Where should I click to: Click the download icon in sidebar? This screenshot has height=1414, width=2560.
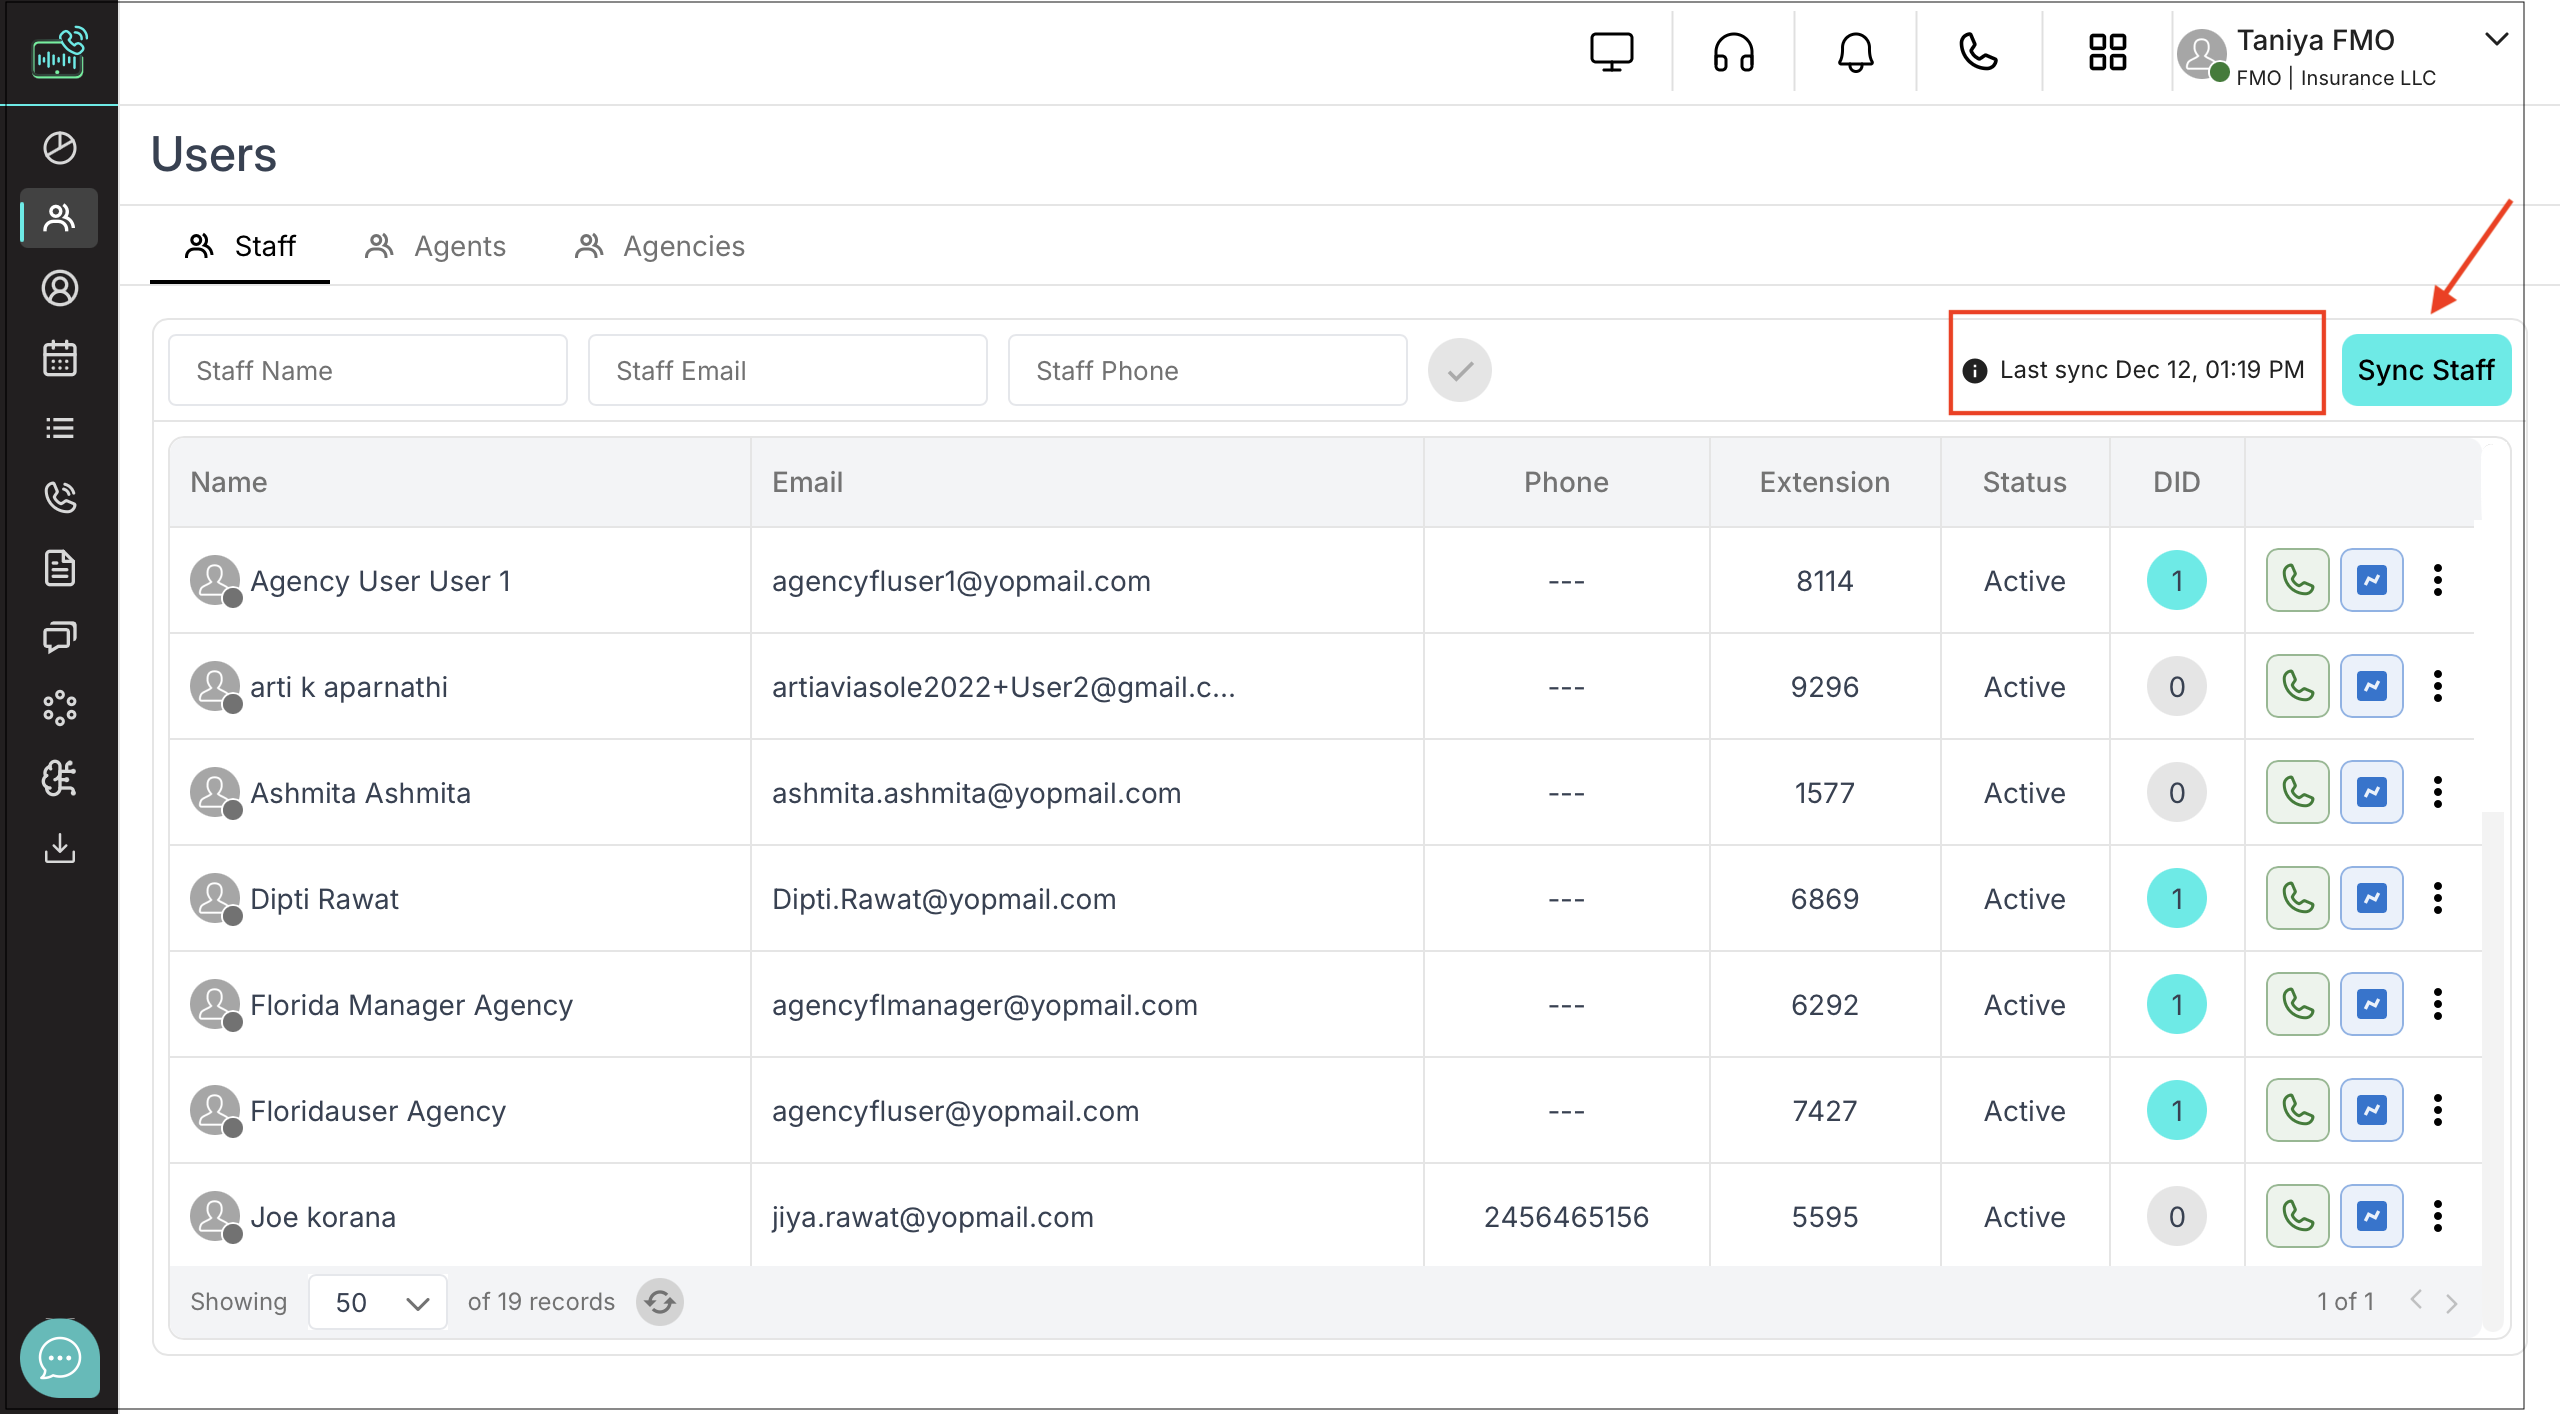(60, 848)
